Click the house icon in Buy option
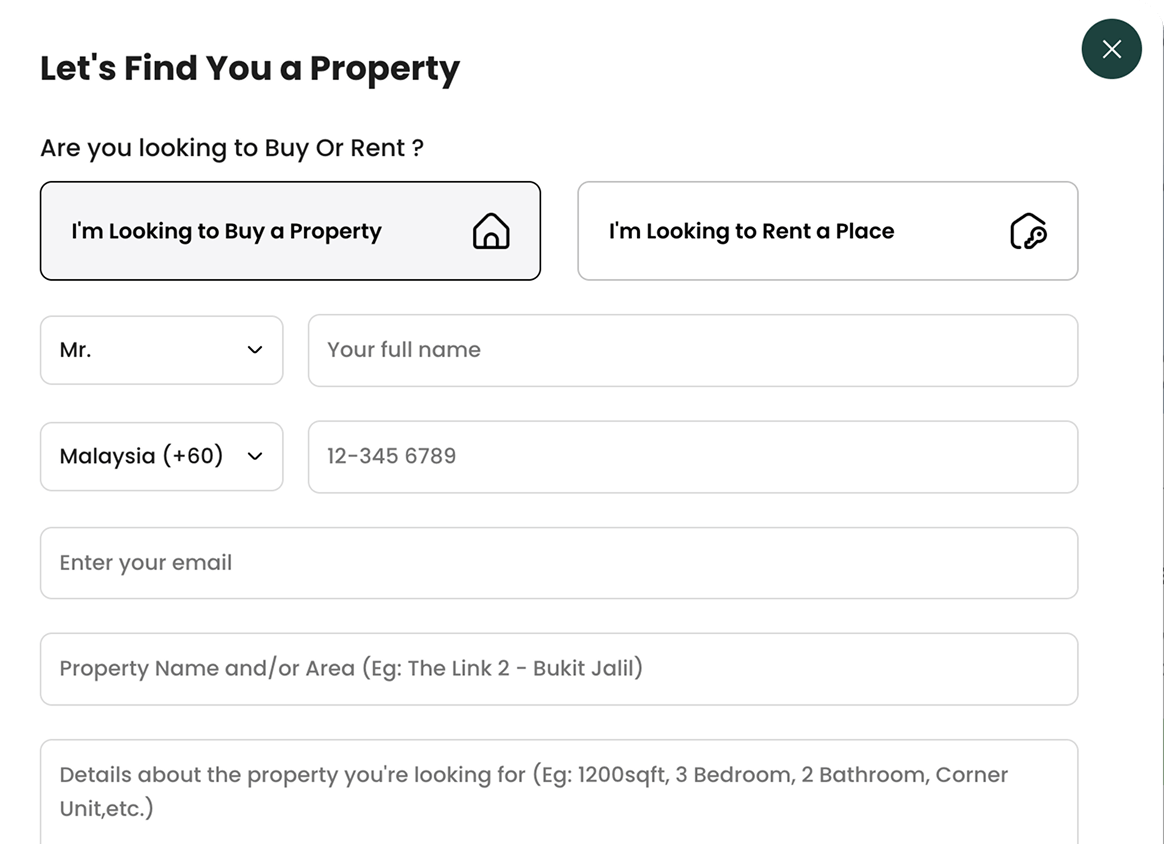The height and width of the screenshot is (844, 1164). pyautogui.click(x=491, y=231)
